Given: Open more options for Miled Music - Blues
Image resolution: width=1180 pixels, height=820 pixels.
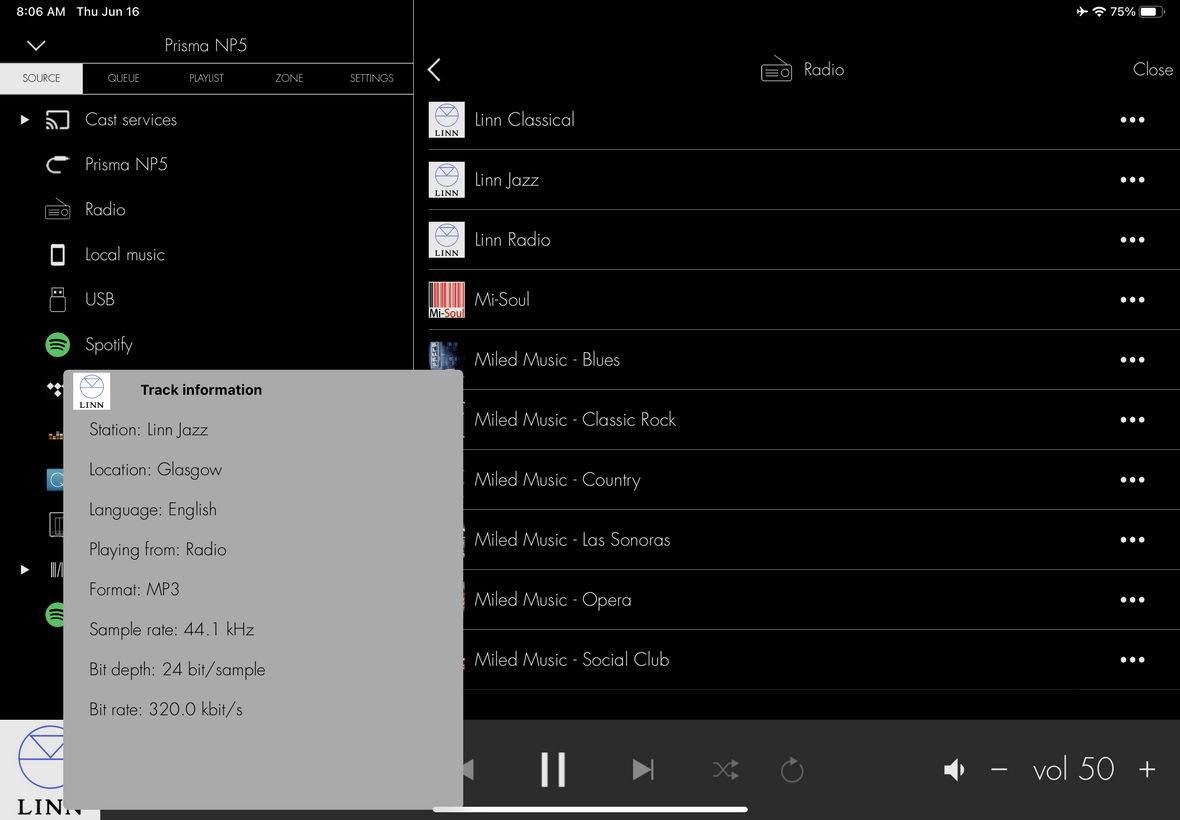Looking at the screenshot, I should coord(1132,360).
